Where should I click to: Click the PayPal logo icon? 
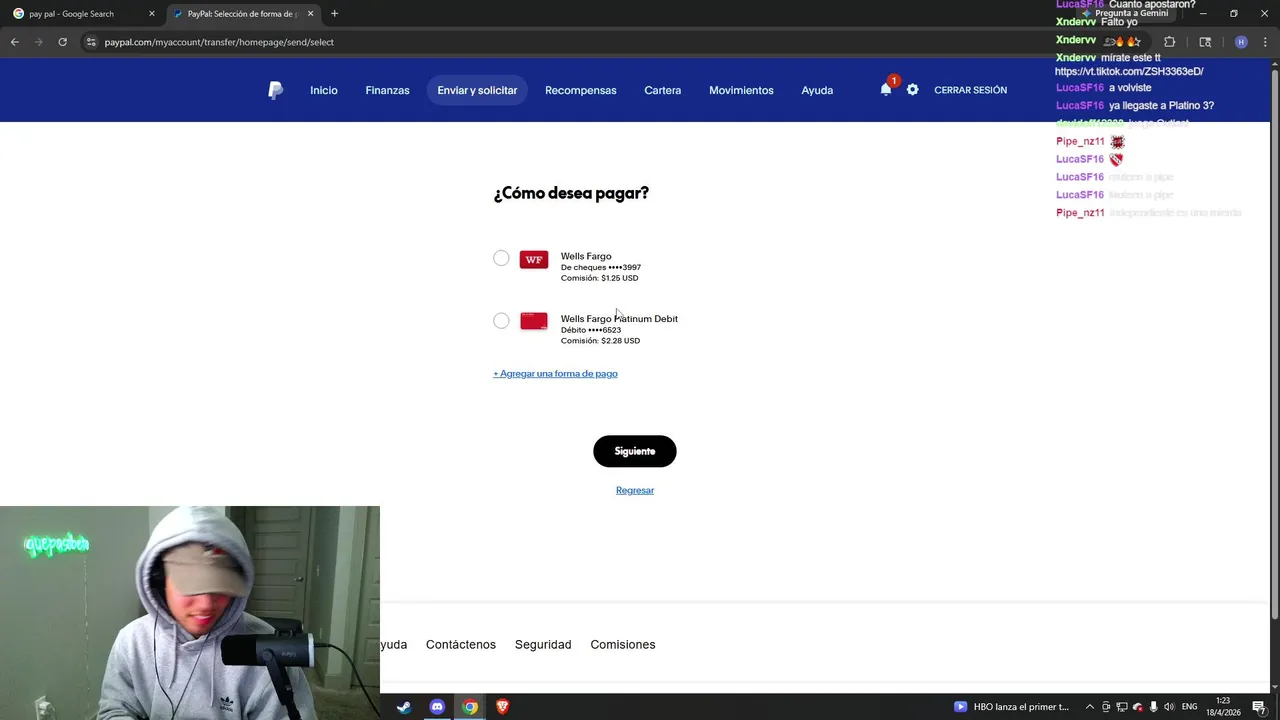pyautogui.click(x=276, y=90)
